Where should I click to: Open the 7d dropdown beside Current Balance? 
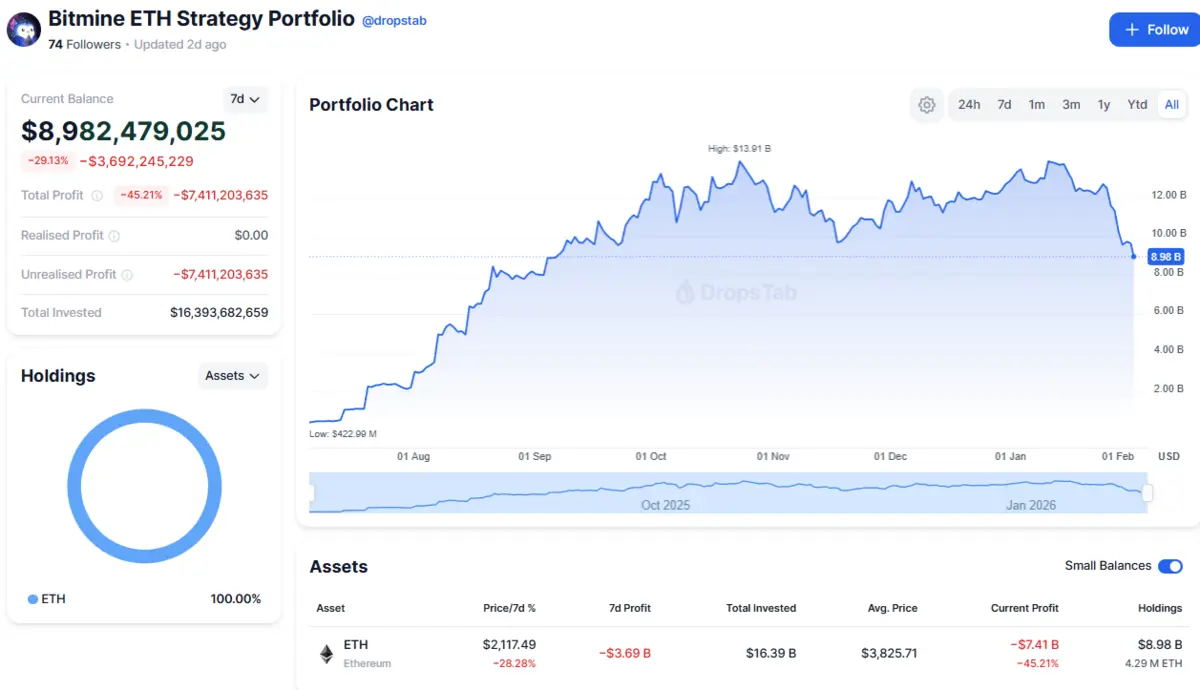pos(245,99)
